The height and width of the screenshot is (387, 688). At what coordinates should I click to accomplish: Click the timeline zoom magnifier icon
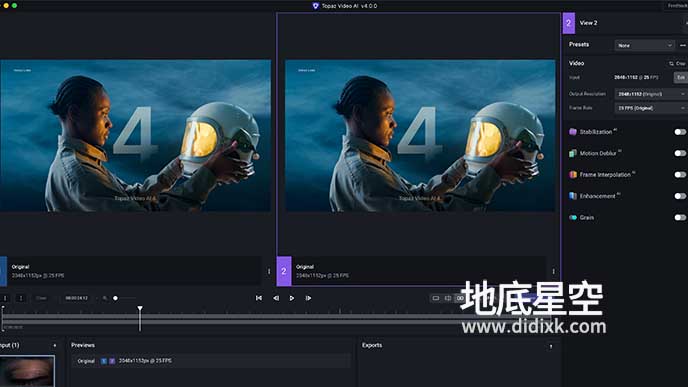click(x=104, y=298)
